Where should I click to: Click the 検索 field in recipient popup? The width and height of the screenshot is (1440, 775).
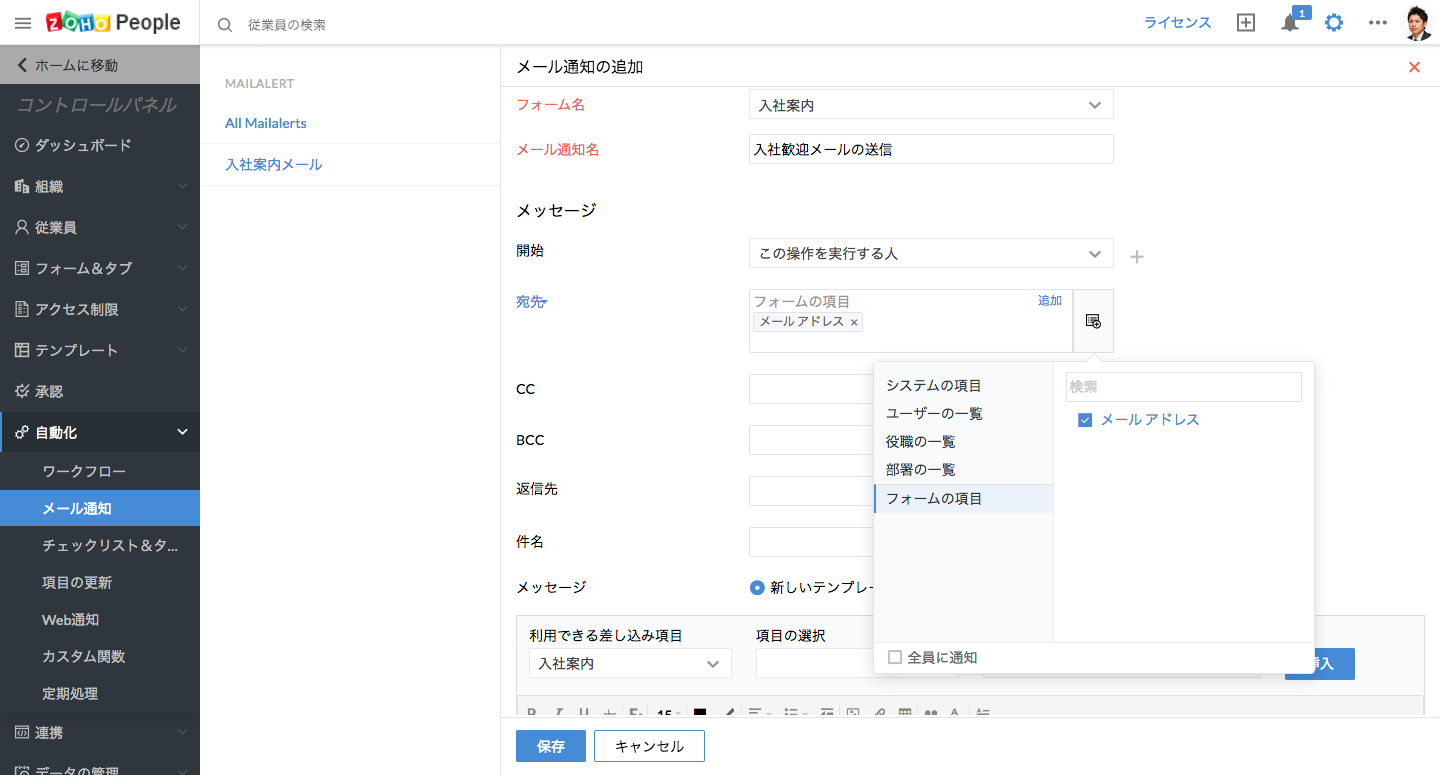[x=1184, y=387]
